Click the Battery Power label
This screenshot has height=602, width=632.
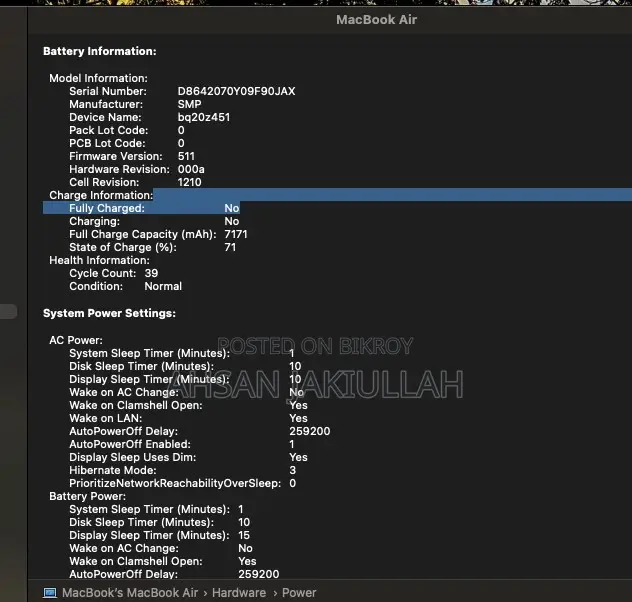coord(87,496)
